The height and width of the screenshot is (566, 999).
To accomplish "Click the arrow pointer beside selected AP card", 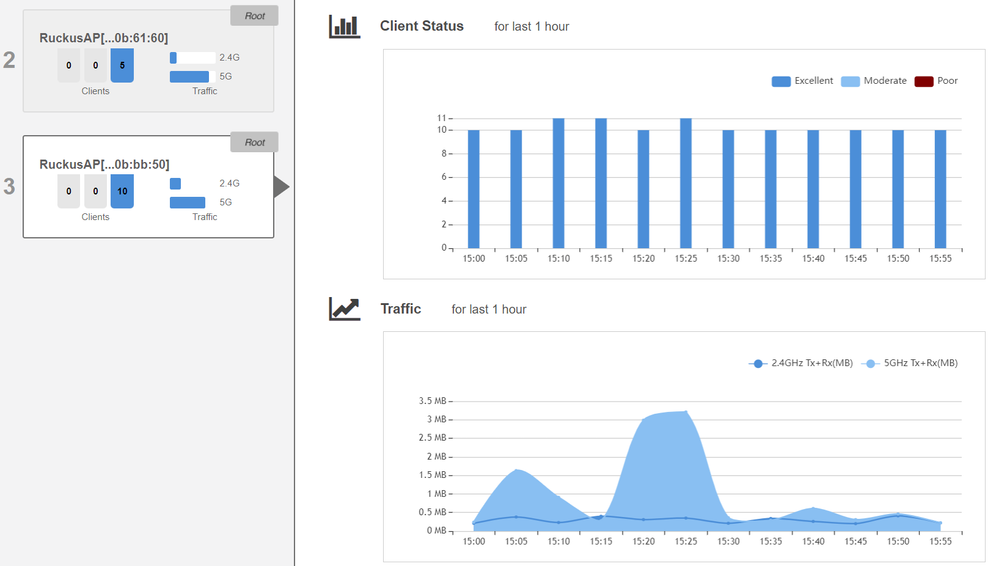I will click(x=281, y=187).
